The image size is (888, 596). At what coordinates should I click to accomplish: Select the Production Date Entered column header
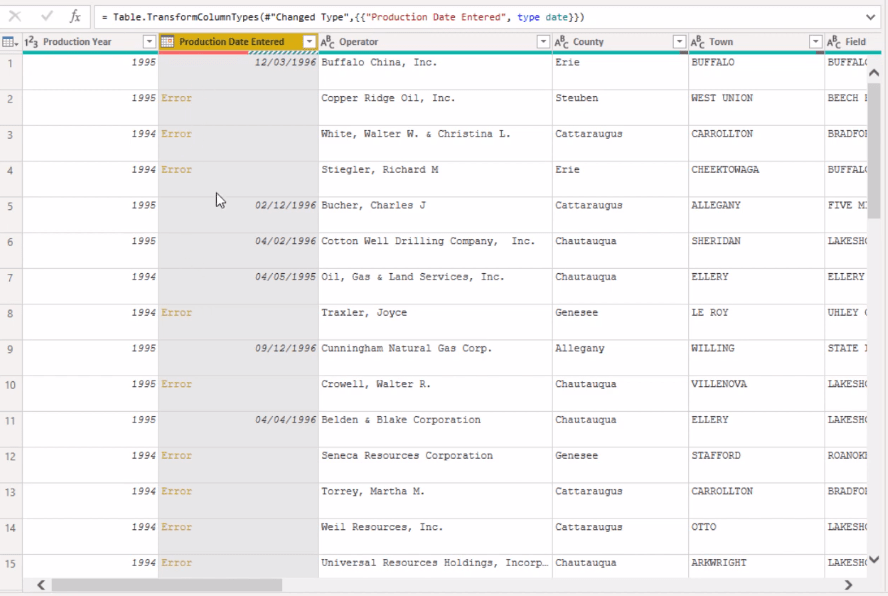pyautogui.click(x=238, y=42)
